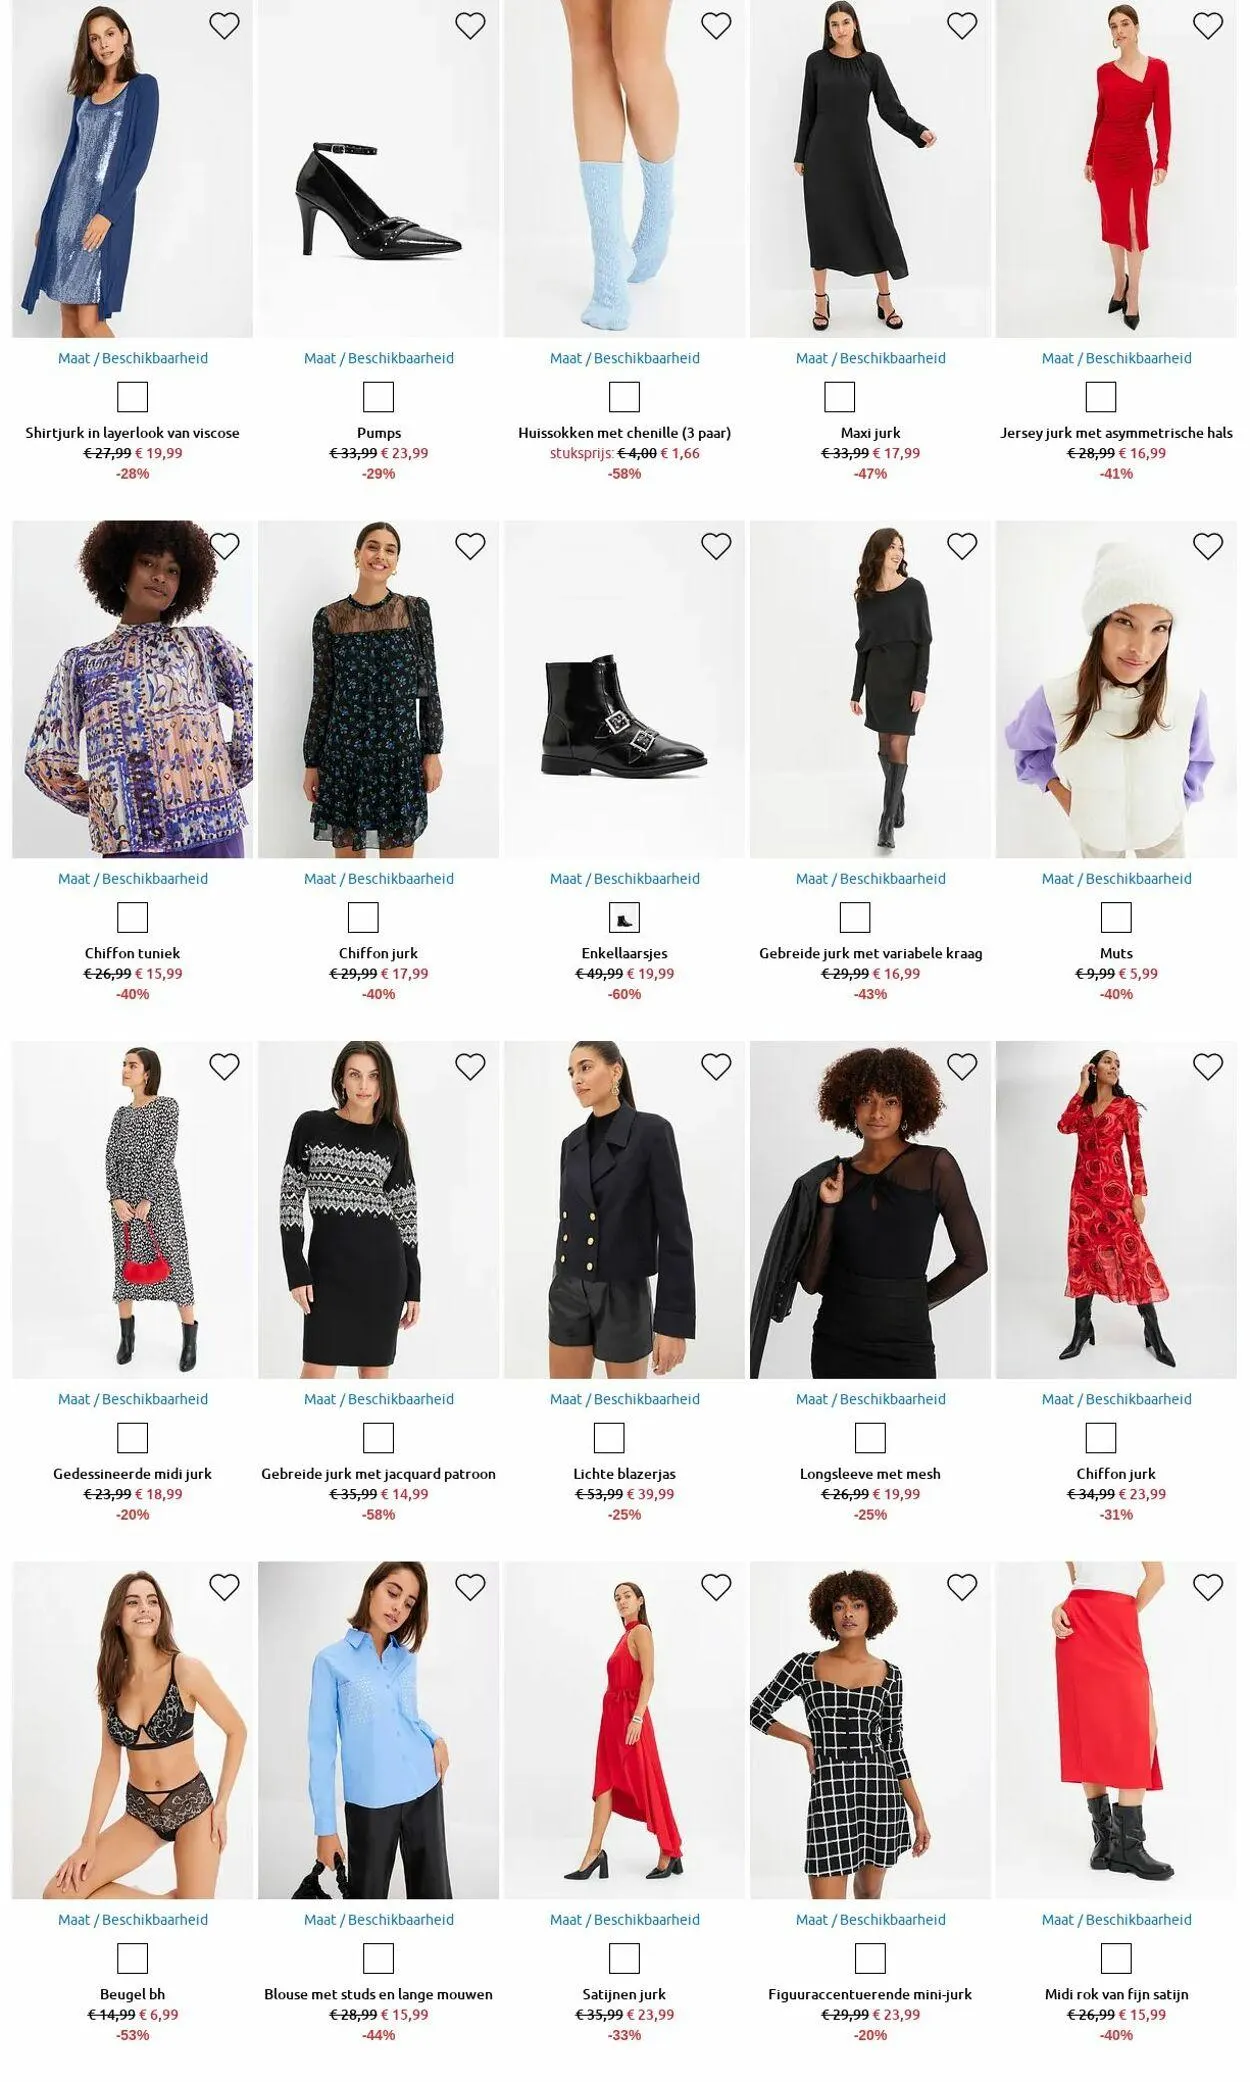Select the white color swatch under Shirtjurk in layerlook
1250x2082 pixels.
pos(132,397)
